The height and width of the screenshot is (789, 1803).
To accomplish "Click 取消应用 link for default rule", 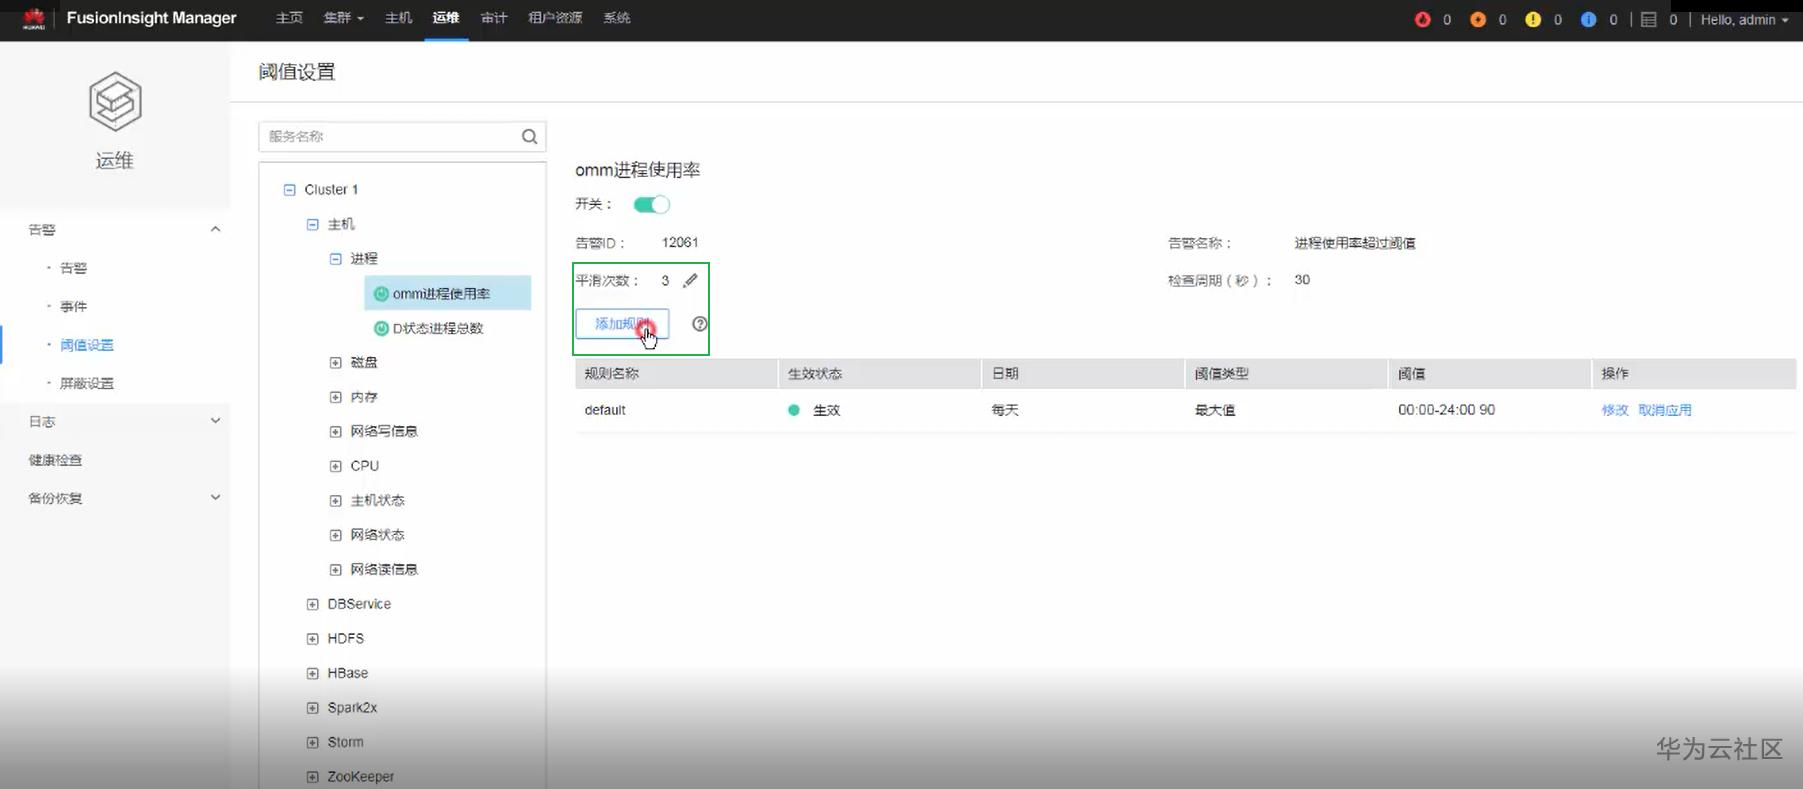I will point(1665,410).
